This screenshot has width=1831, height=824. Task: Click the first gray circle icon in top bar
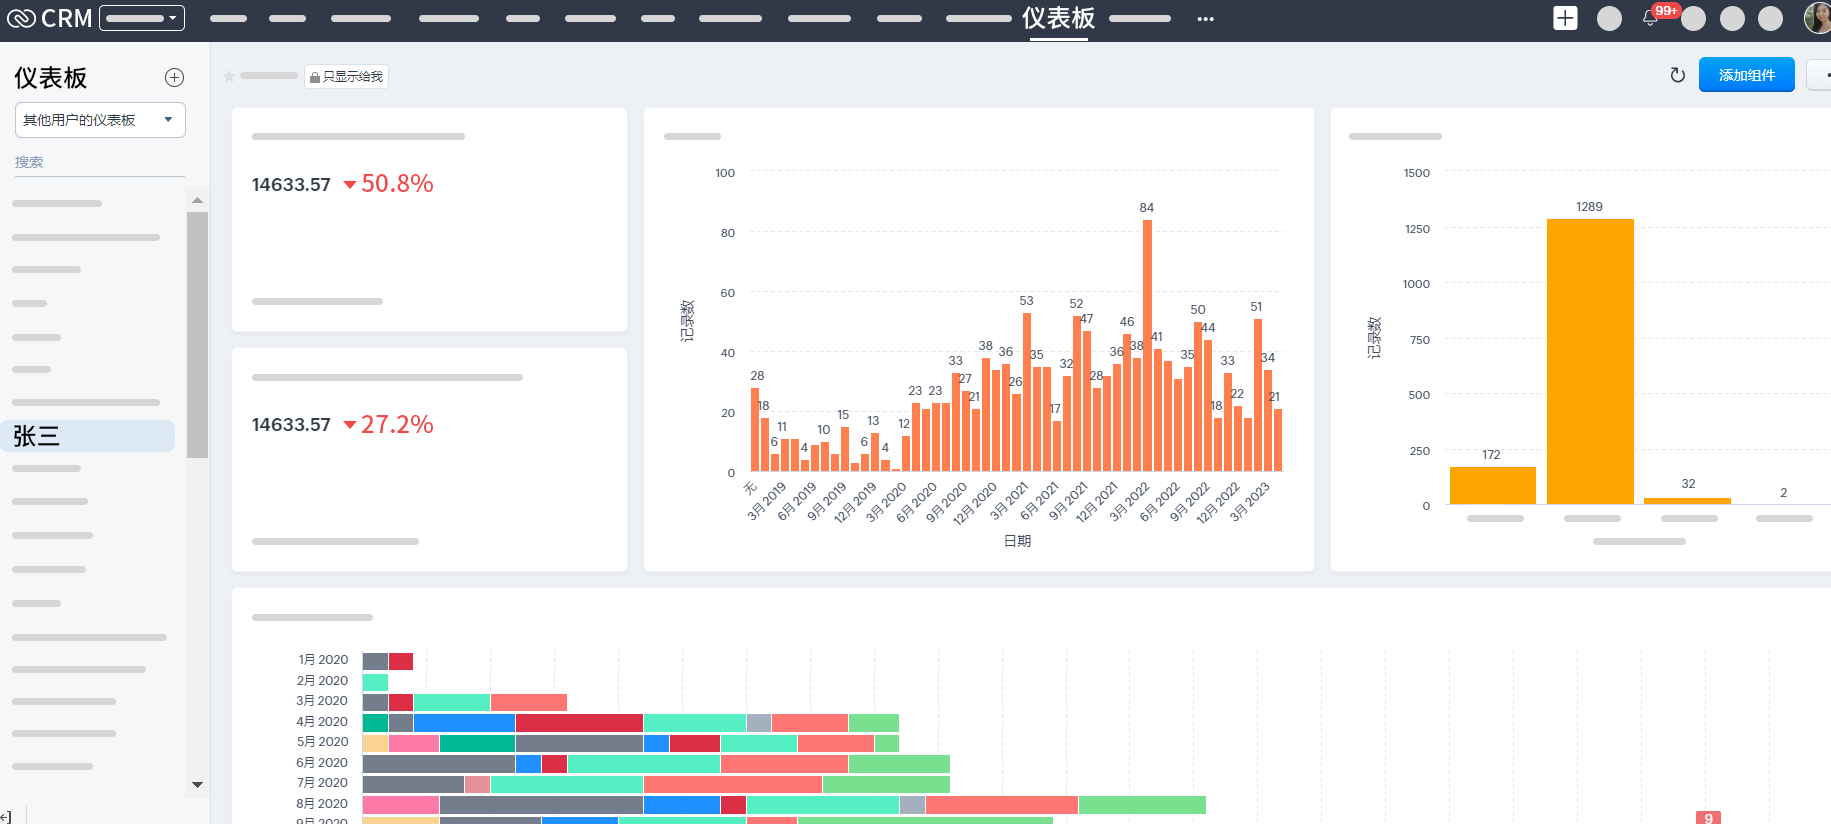1609,18
